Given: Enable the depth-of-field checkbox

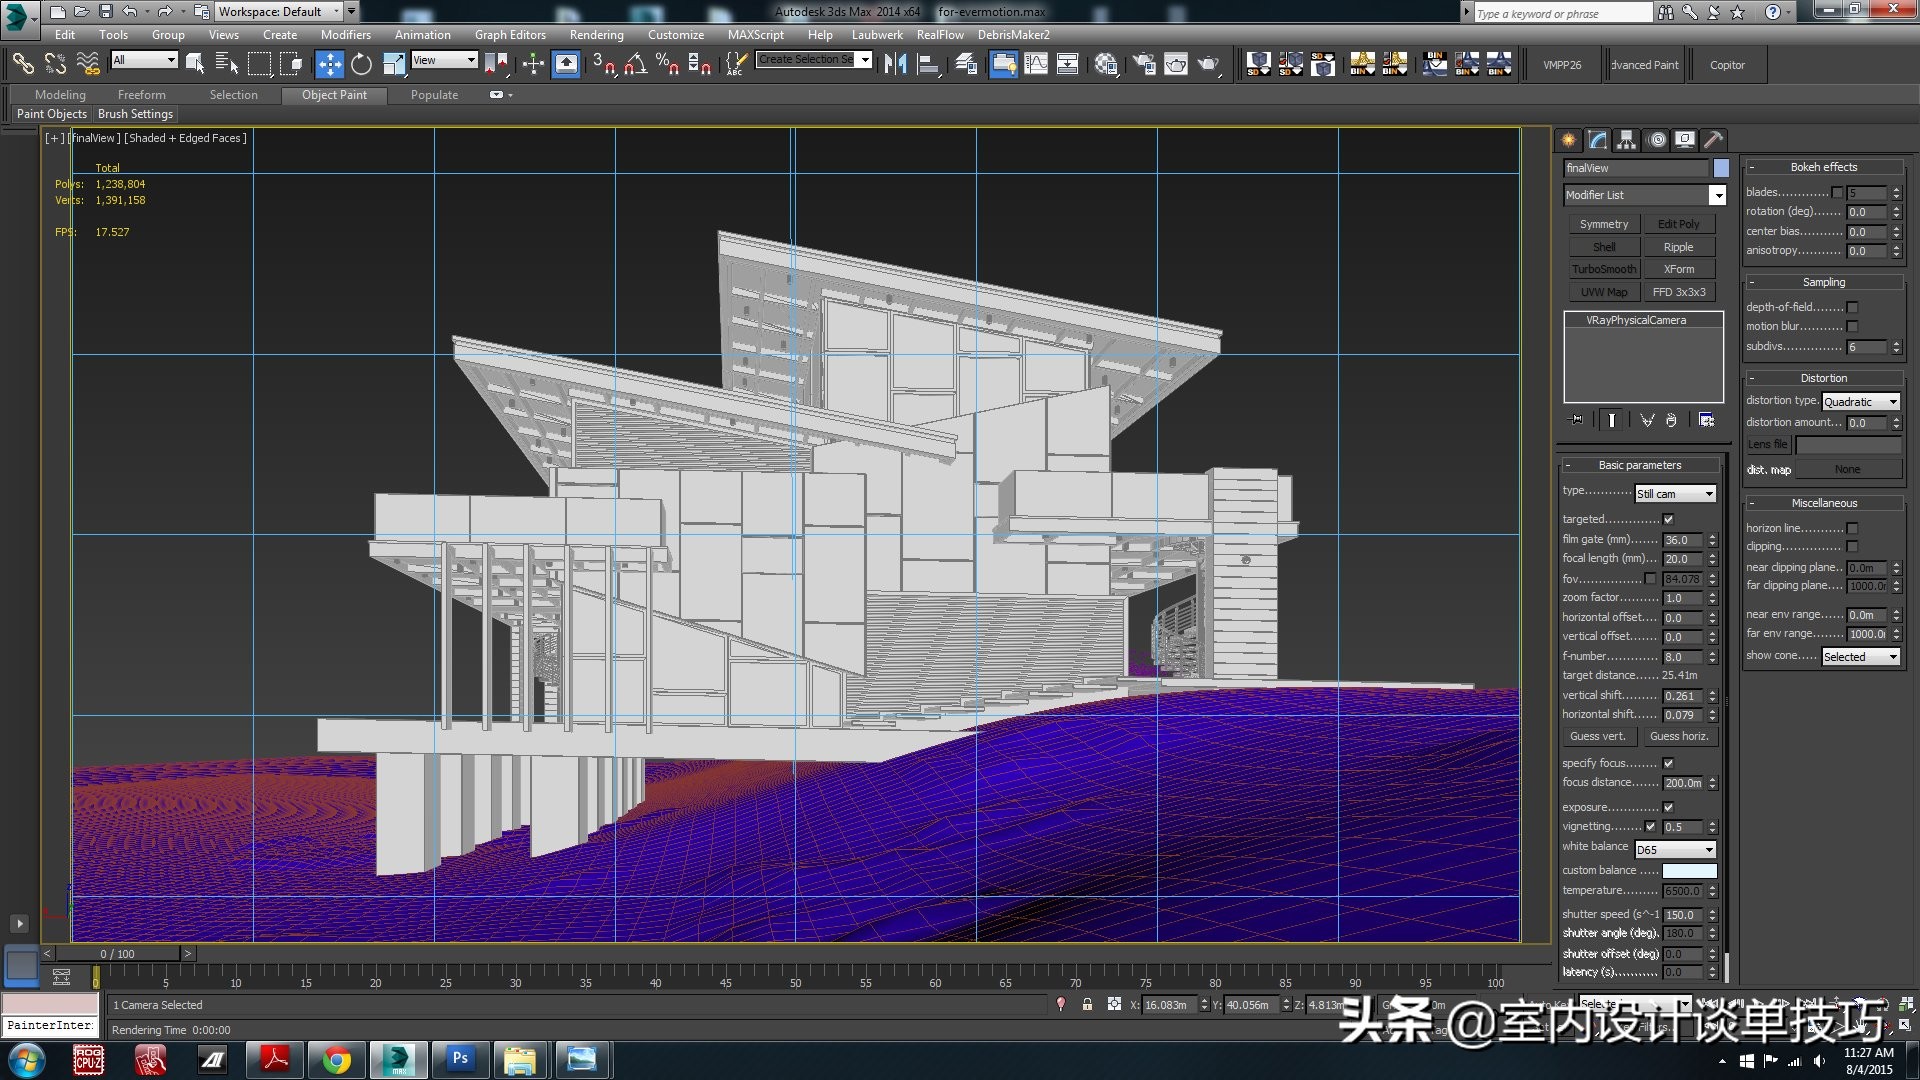Looking at the screenshot, I should click(x=1852, y=307).
